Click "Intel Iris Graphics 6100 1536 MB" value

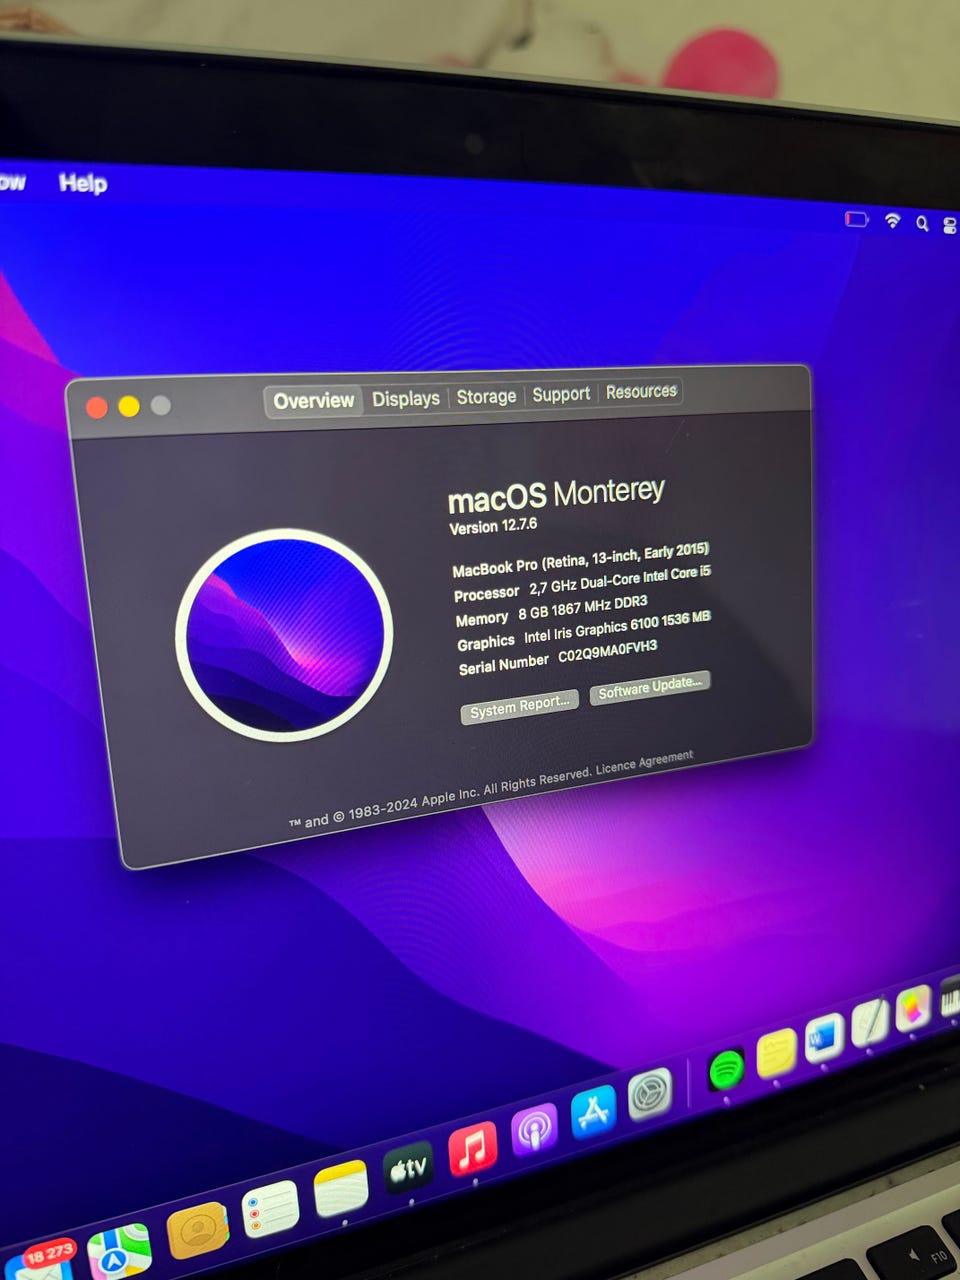[x=617, y=627]
